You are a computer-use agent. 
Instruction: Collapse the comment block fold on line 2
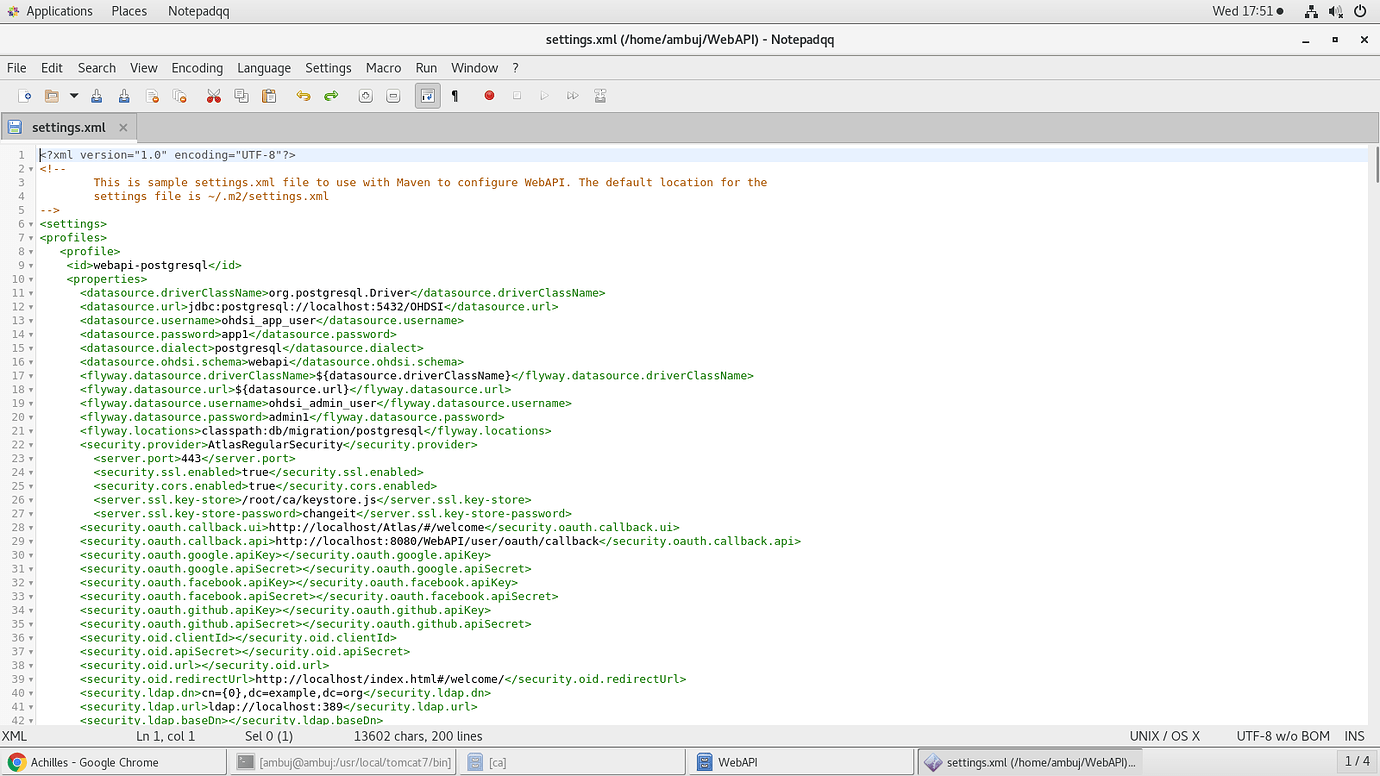click(31, 168)
